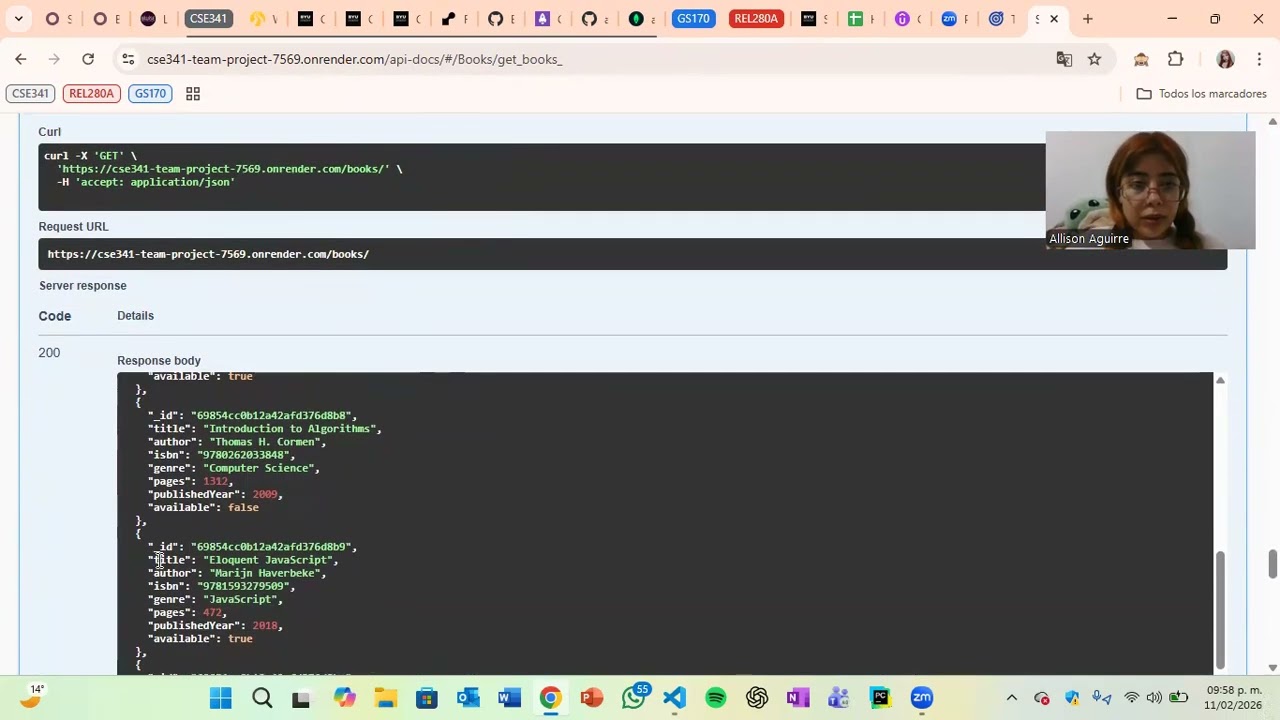
Task: Click the address bar URL
Action: point(354,59)
